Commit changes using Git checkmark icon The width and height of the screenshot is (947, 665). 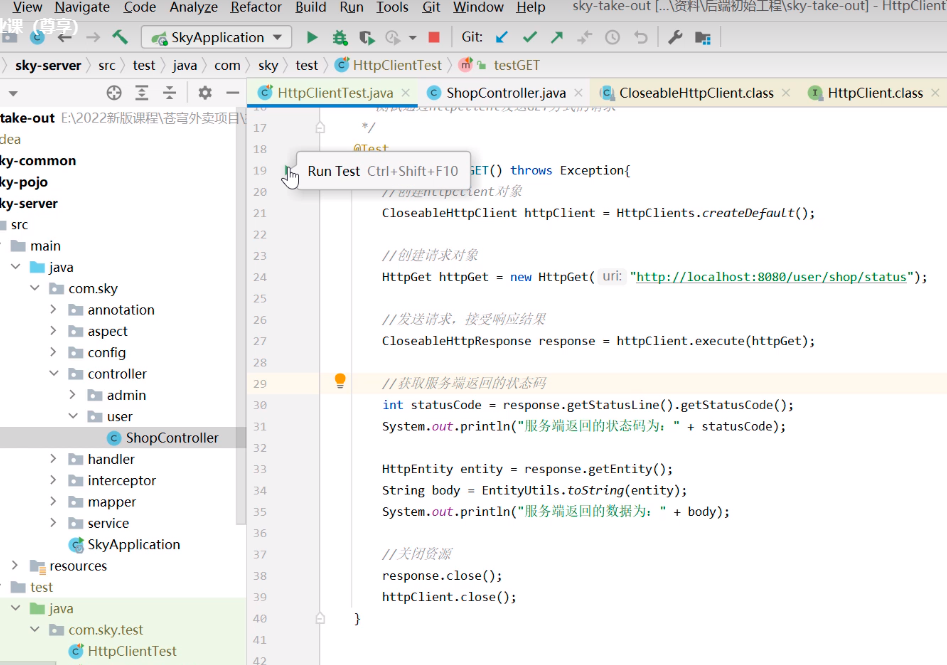530,37
